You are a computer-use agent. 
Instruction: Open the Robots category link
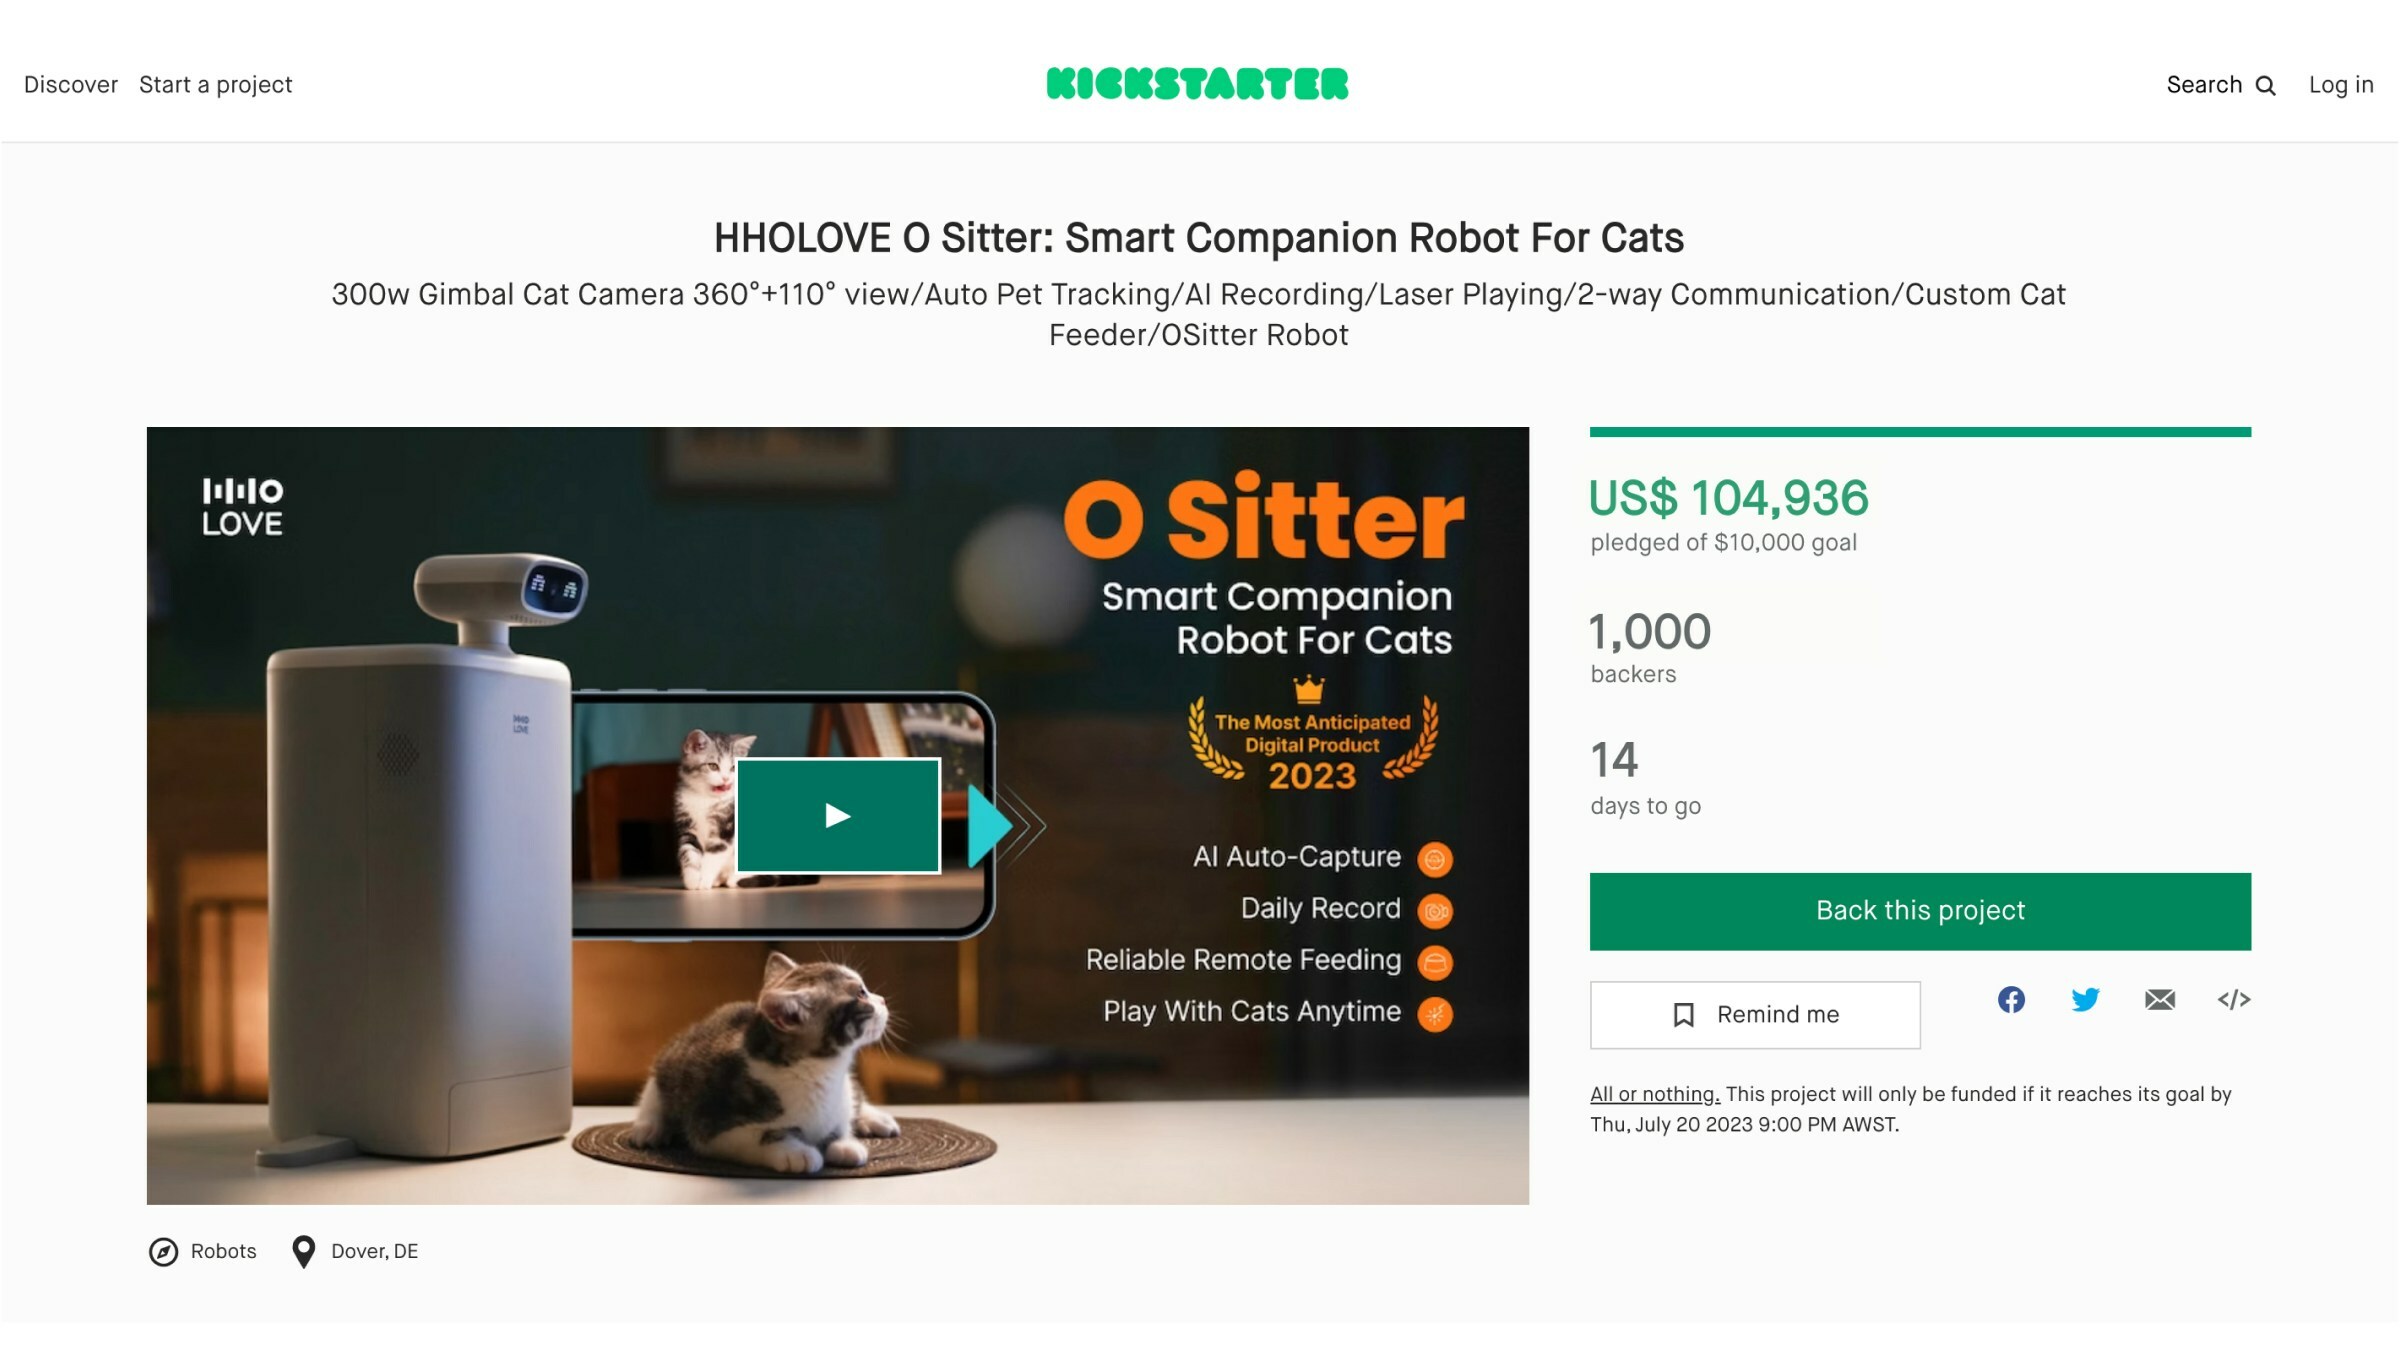pos(223,1251)
